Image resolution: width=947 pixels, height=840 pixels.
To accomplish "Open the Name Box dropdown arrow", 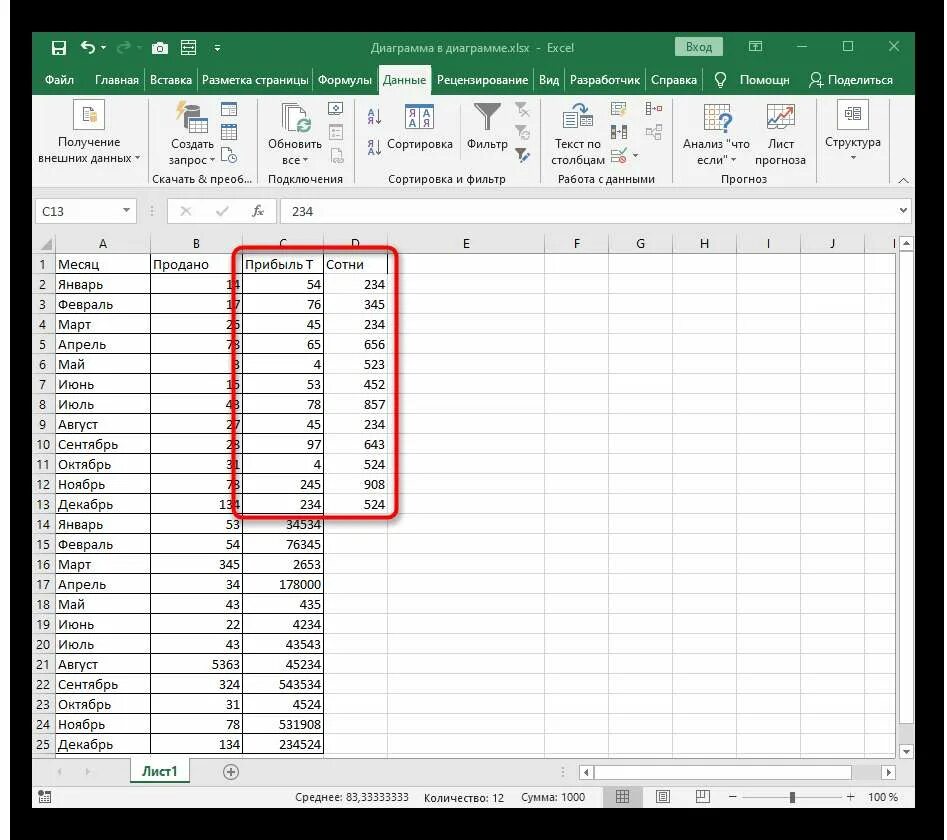I will (126, 210).
